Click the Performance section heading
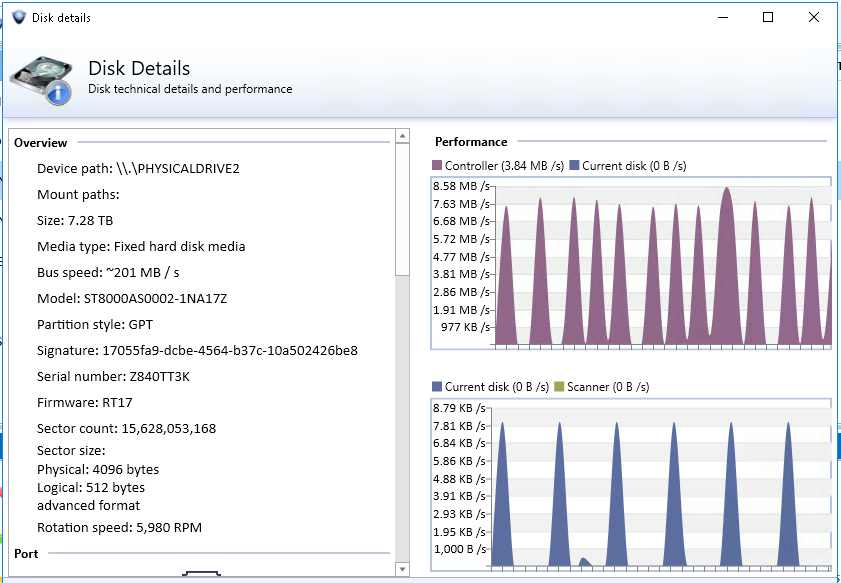This screenshot has width=841, height=583. click(x=471, y=142)
